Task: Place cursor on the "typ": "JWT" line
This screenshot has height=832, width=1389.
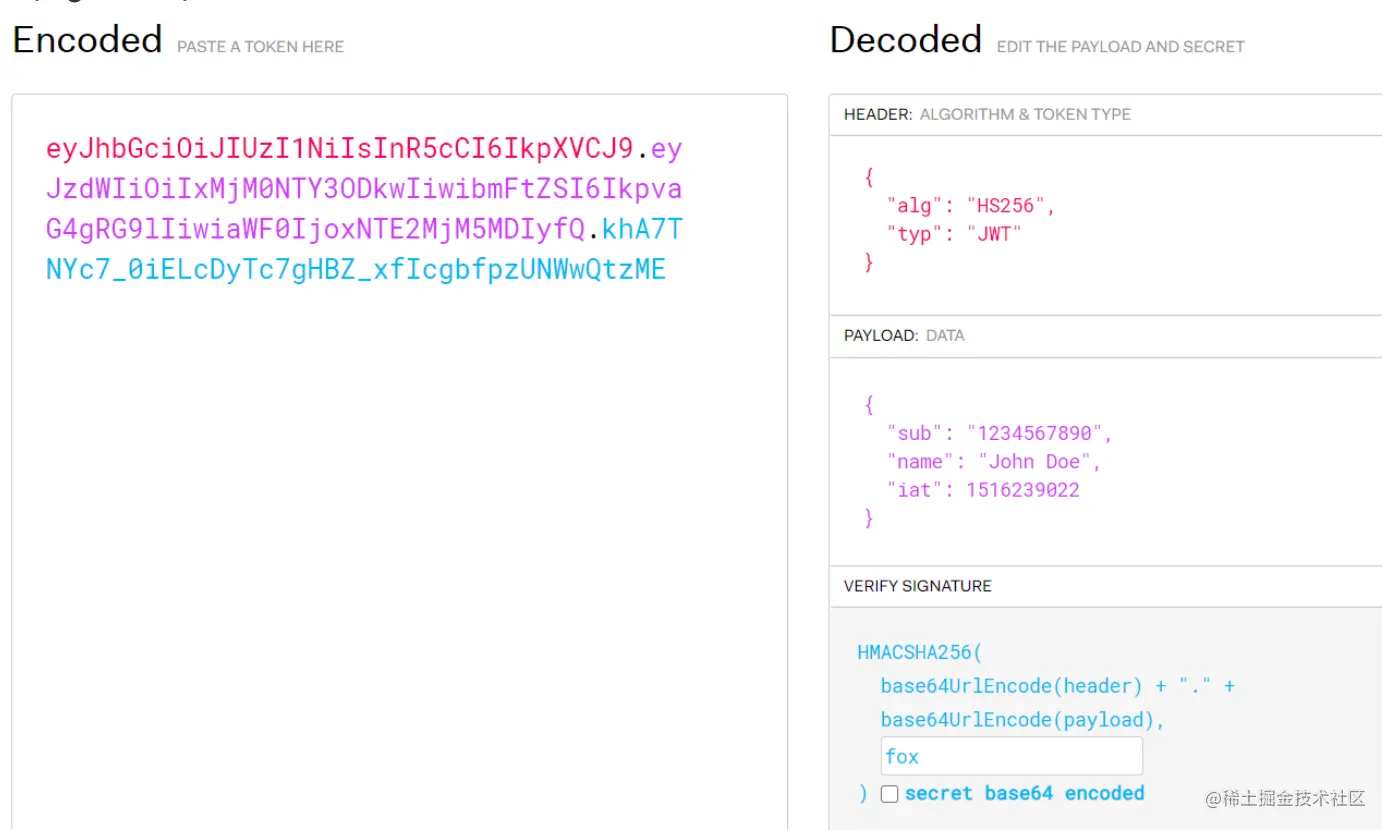Action: [954, 234]
